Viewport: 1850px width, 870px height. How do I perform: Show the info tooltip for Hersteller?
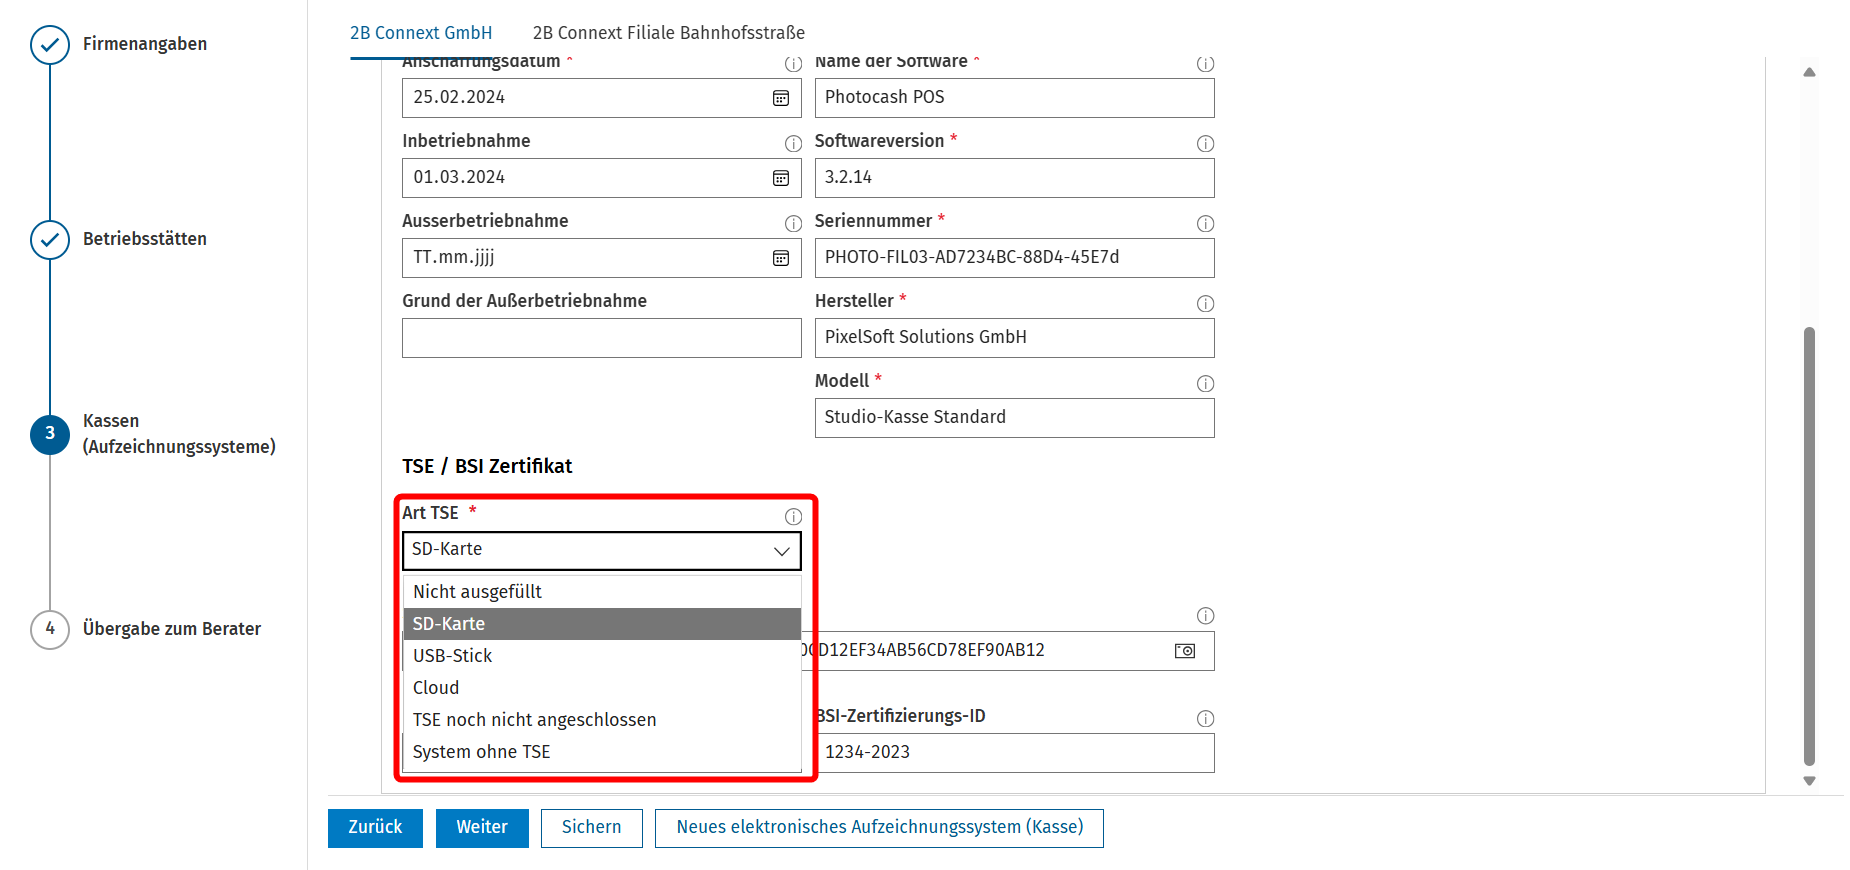tap(1205, 303)
